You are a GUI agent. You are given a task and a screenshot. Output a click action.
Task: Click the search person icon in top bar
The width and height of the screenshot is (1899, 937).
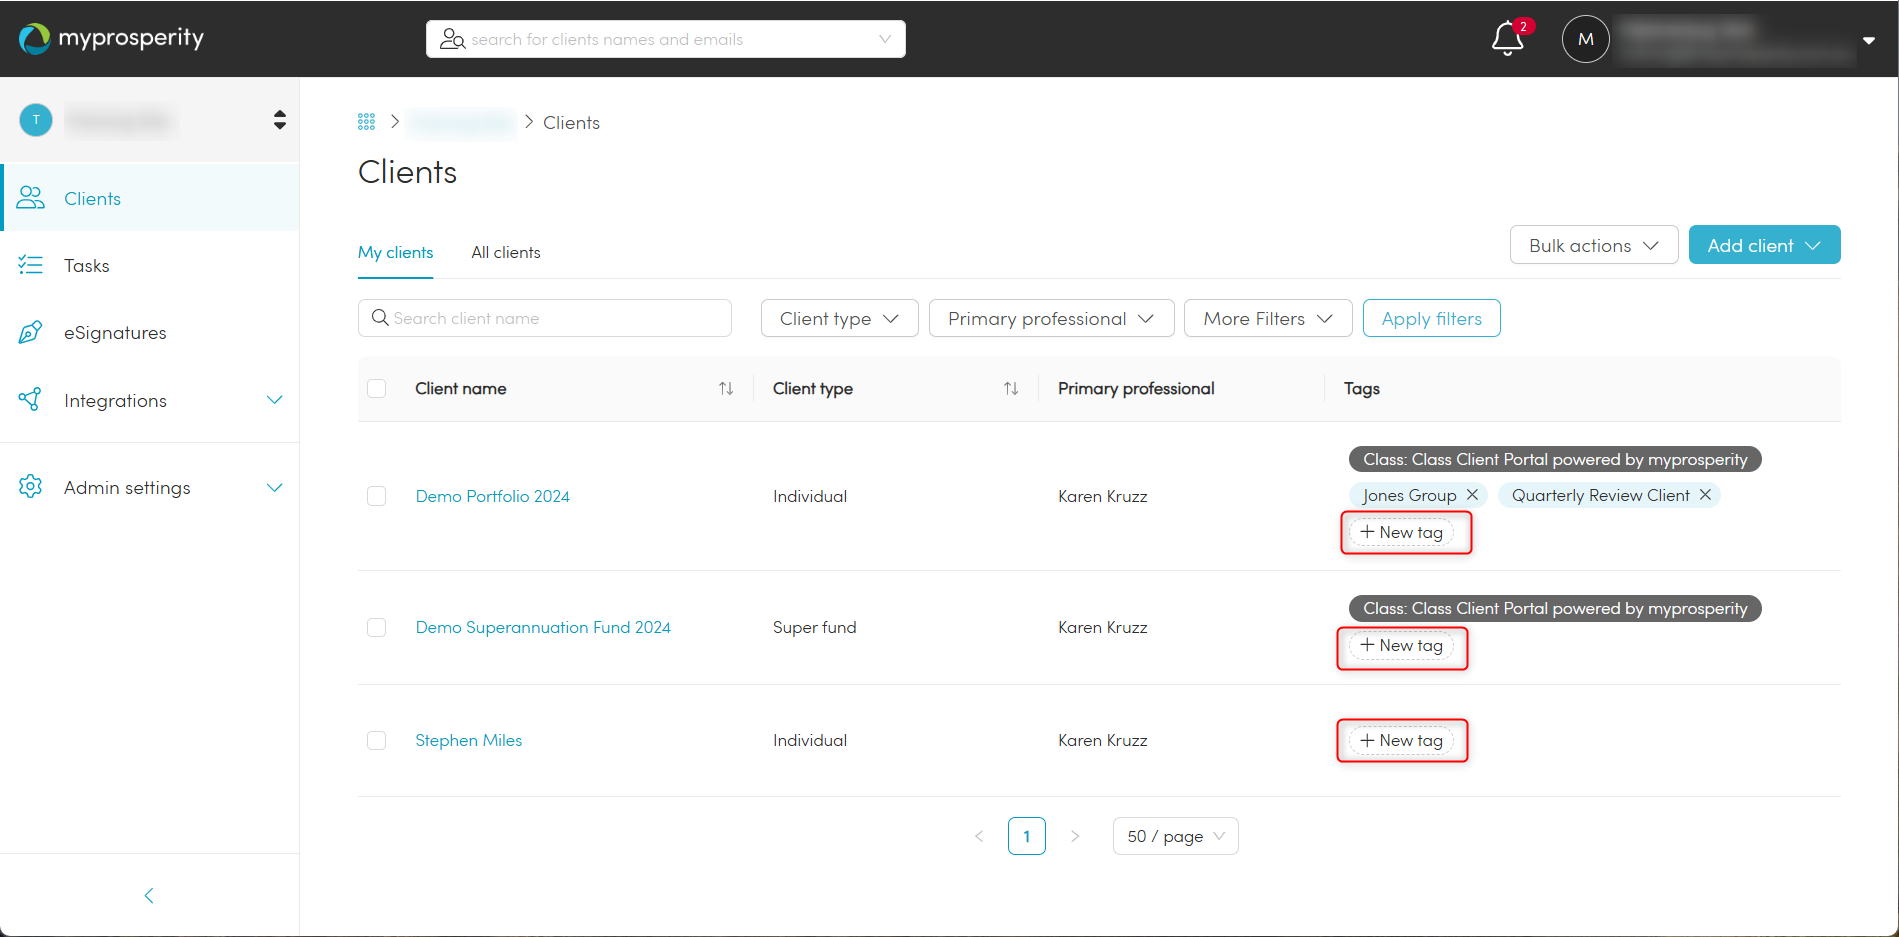(452, 39)
